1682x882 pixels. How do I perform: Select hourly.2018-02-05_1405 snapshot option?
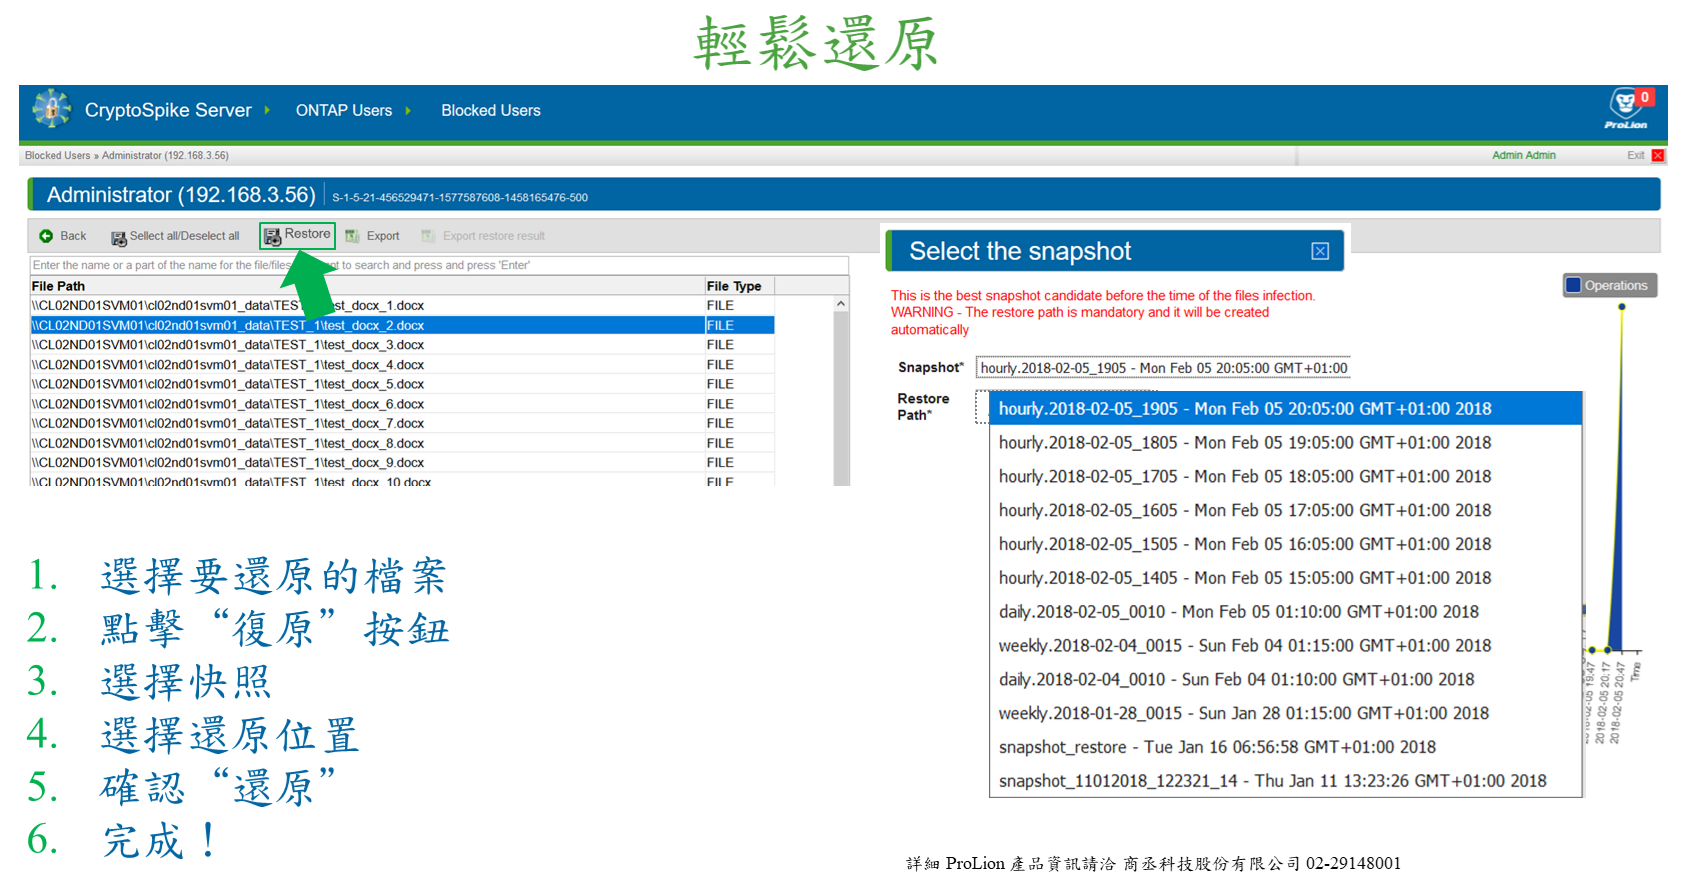(1285, 578)
